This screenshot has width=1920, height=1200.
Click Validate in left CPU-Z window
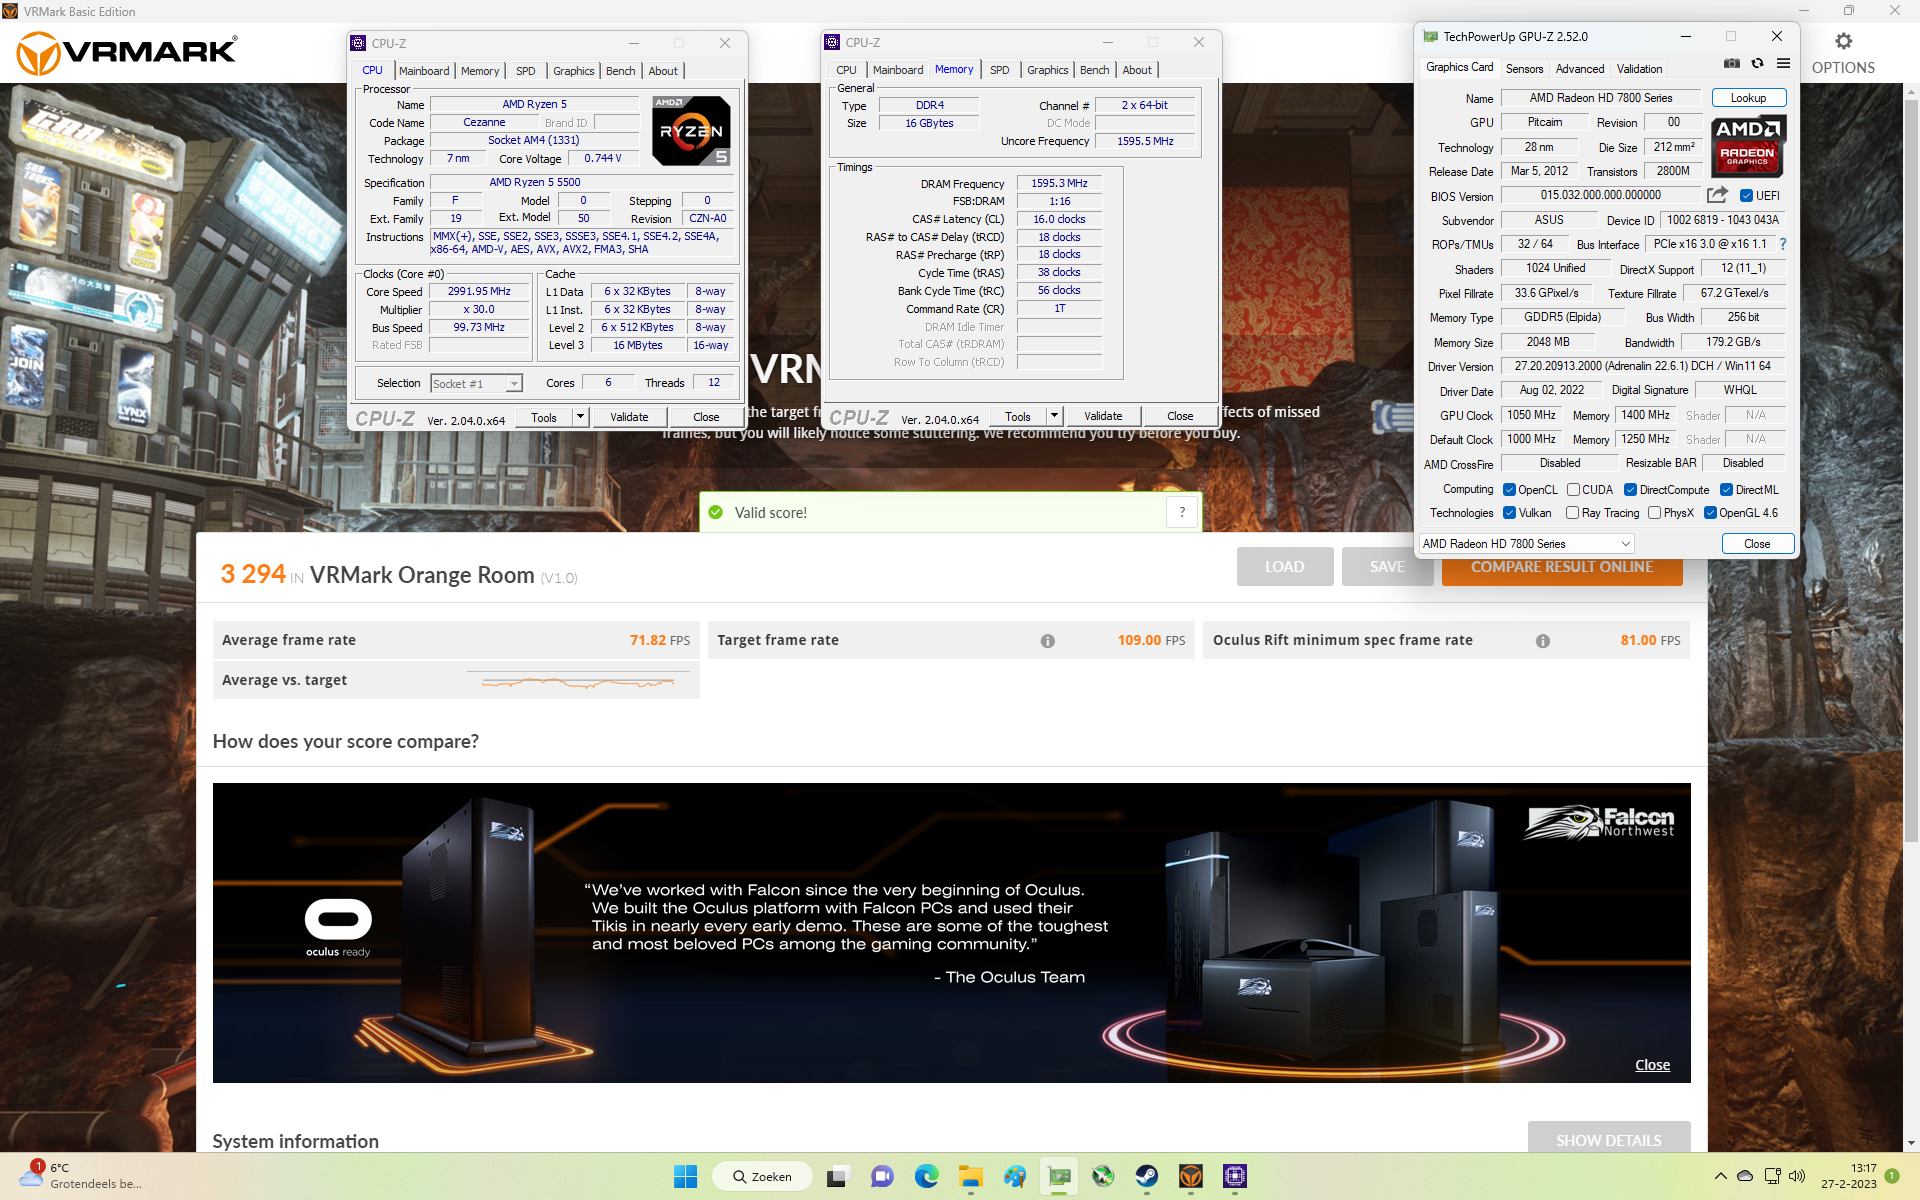click(x=629, y=417)
